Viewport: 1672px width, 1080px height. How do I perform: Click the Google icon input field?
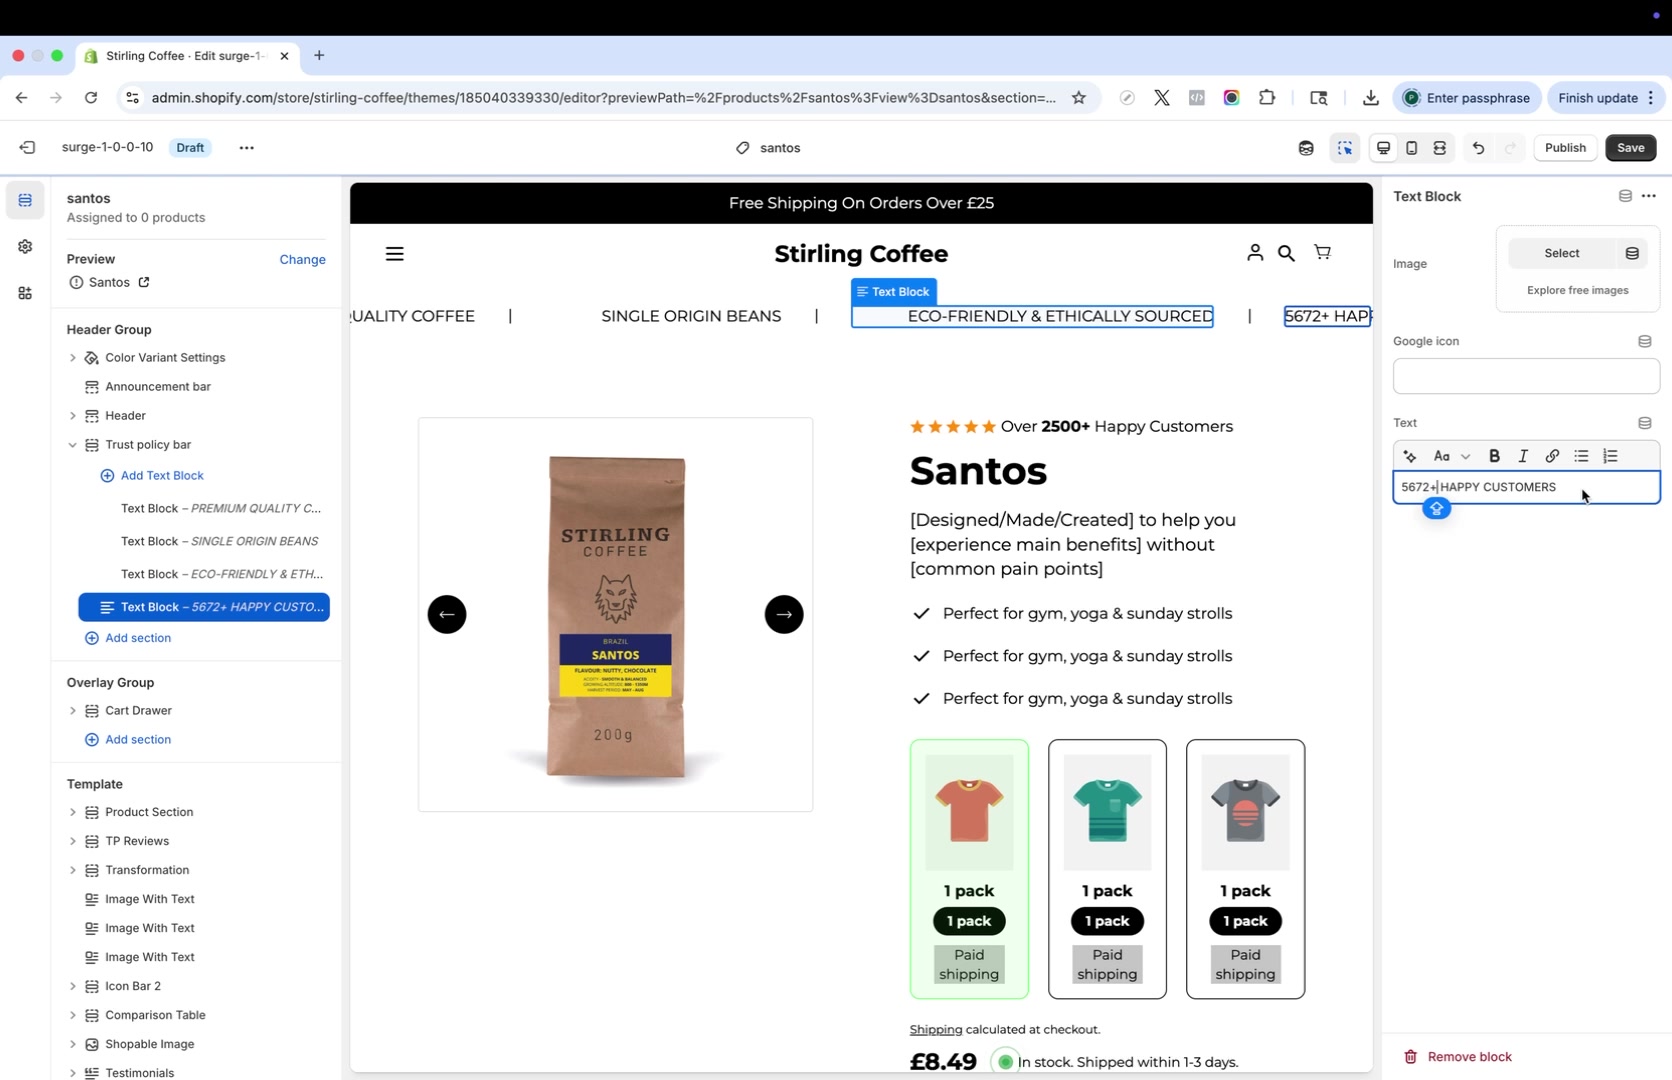tap(1526, 376)
